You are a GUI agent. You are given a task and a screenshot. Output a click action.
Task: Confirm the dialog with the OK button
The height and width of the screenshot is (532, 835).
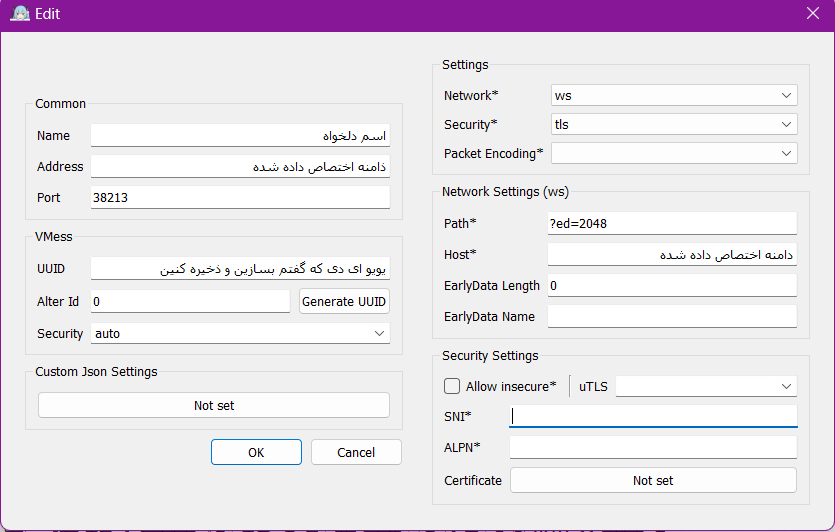tap(256, 452)
